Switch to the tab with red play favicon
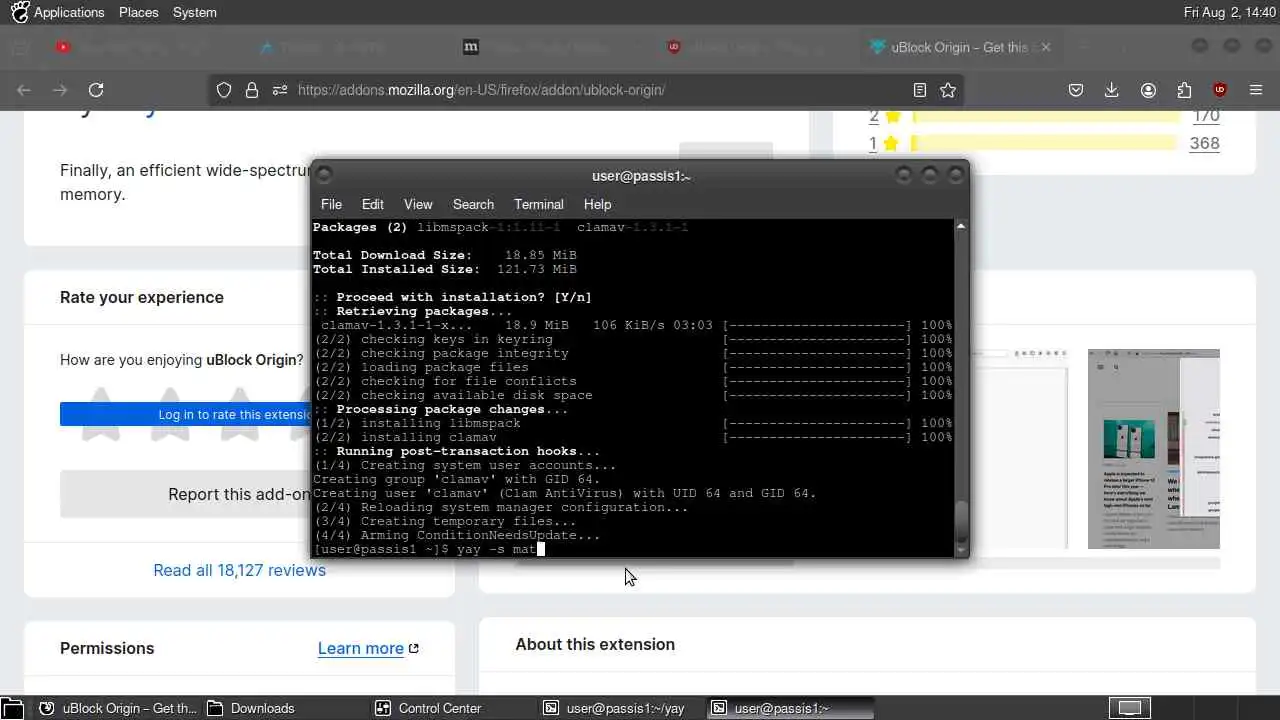The image size is (1280, 720). pyautogui.click(x=63, y=47)
